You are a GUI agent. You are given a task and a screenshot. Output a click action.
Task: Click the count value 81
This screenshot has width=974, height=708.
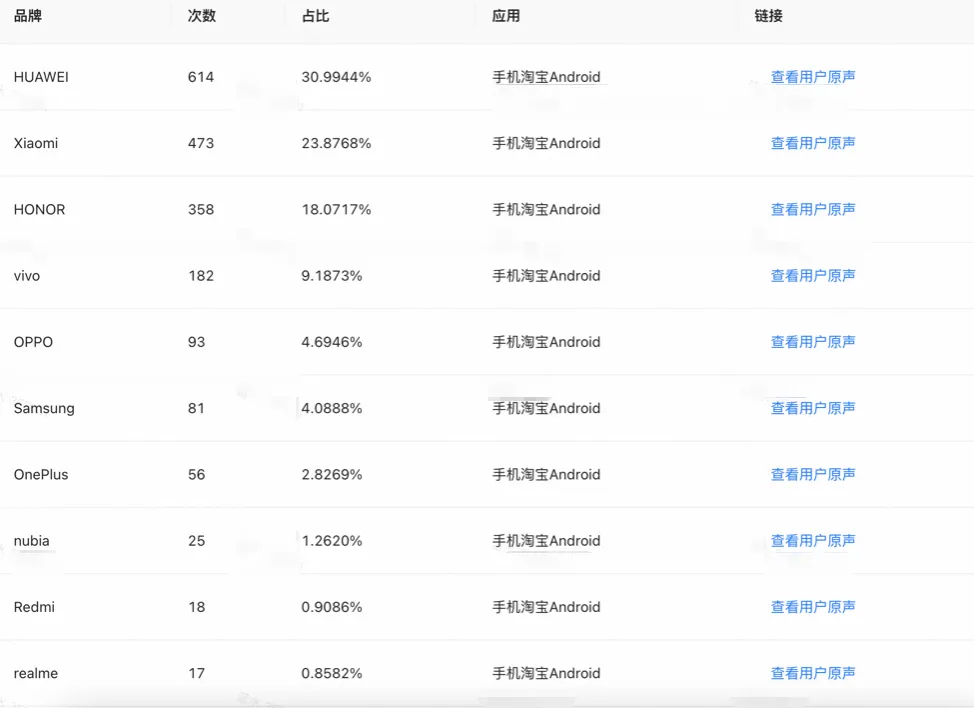[196, 408]
